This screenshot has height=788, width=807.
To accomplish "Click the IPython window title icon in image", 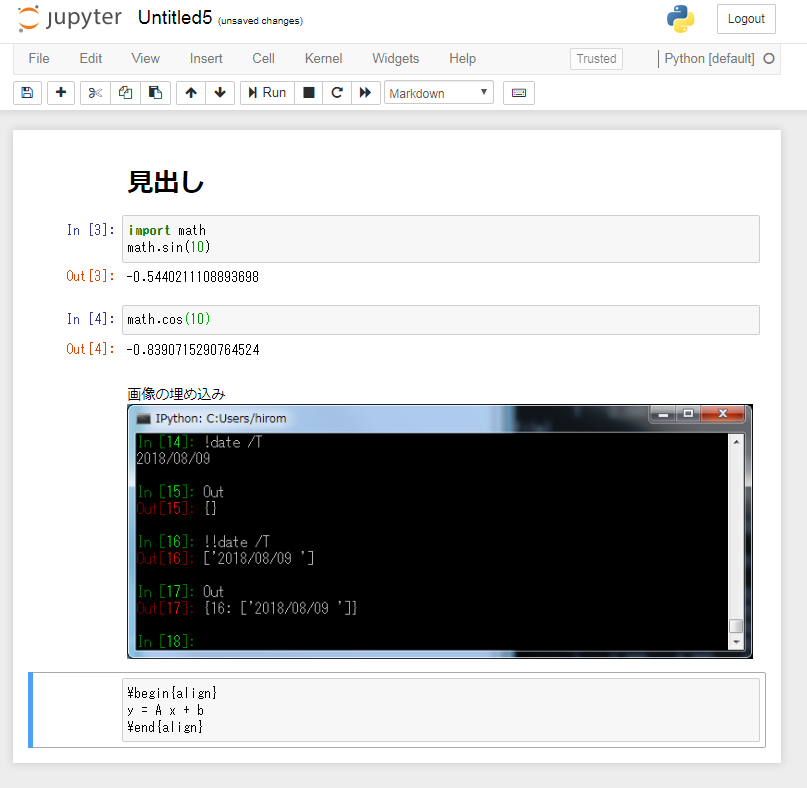I will point(143,418).
